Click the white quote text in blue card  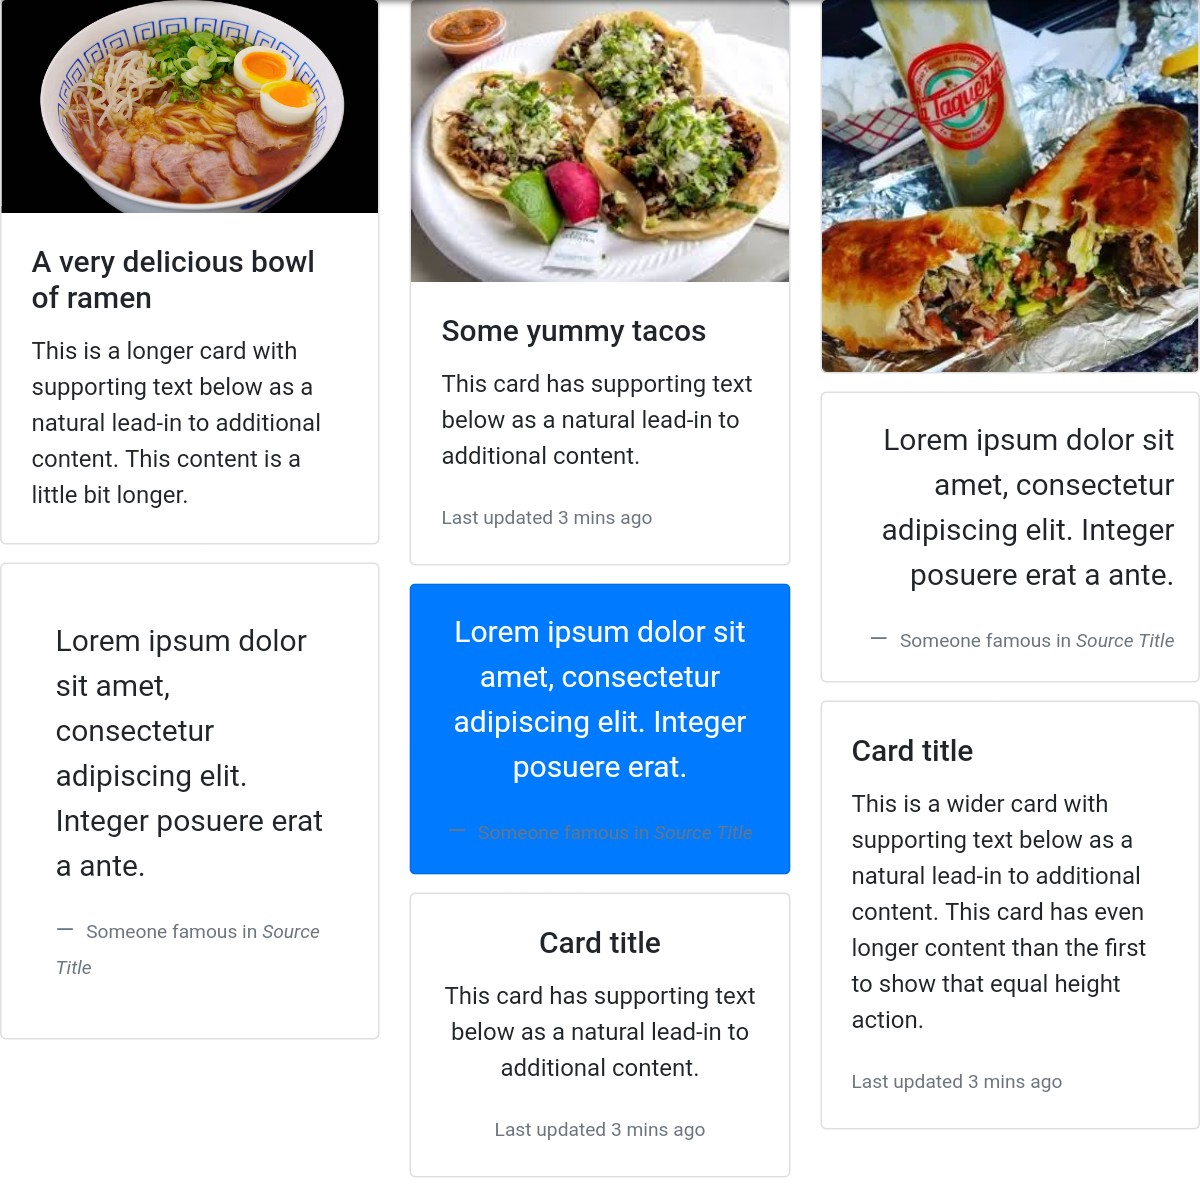[x=600, y=700]
